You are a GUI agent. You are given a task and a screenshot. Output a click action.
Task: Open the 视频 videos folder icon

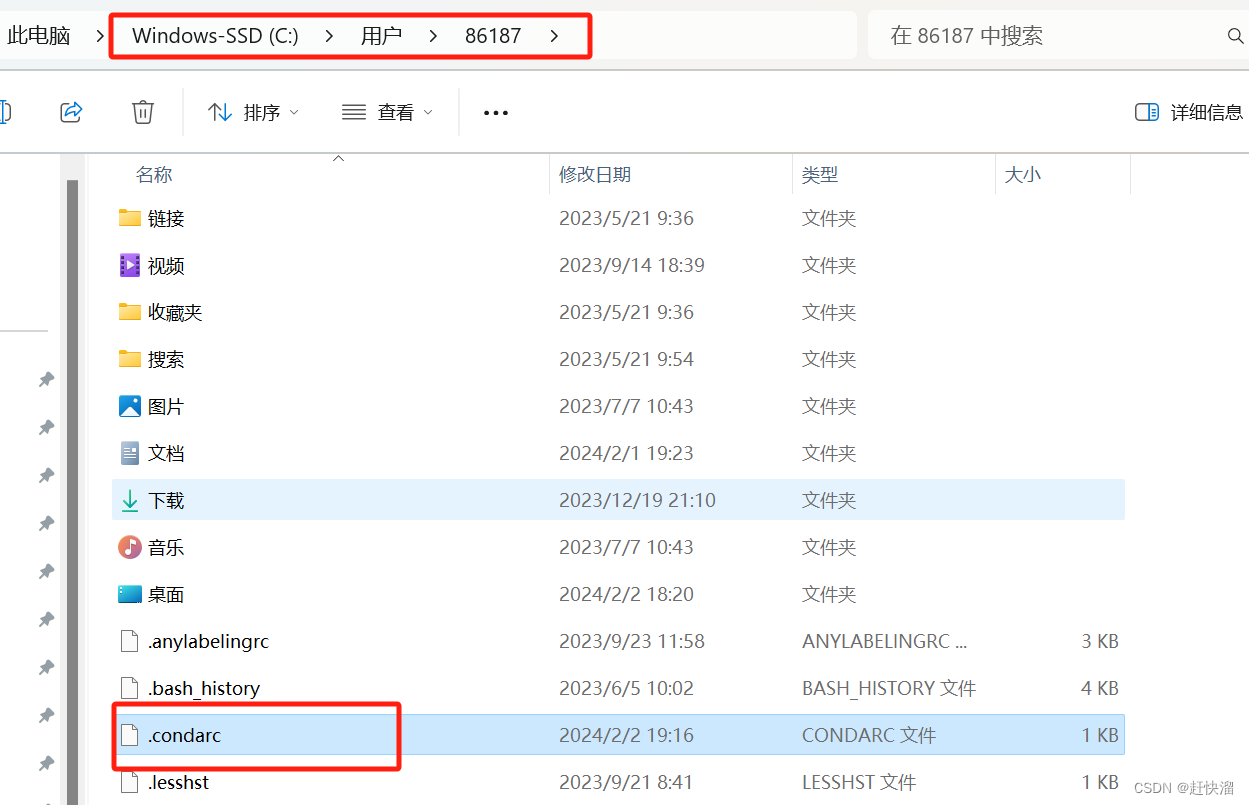(131, 264)
